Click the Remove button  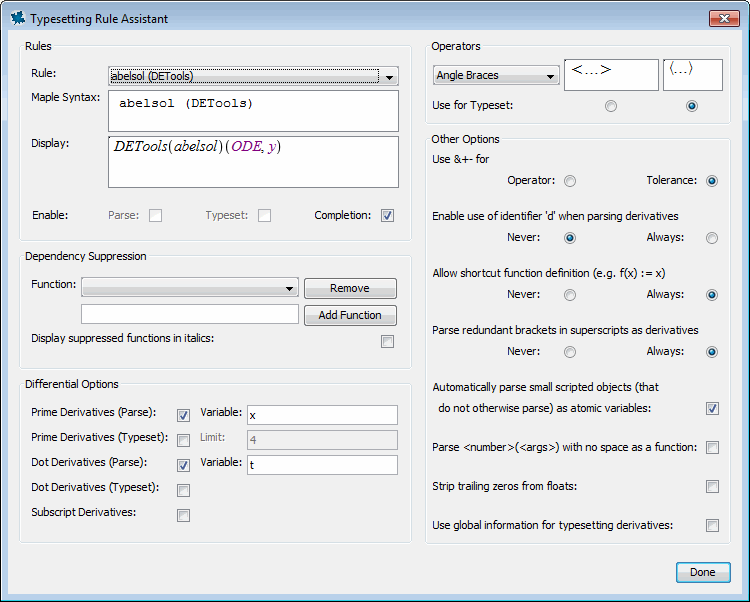click(x=350, y=288)
